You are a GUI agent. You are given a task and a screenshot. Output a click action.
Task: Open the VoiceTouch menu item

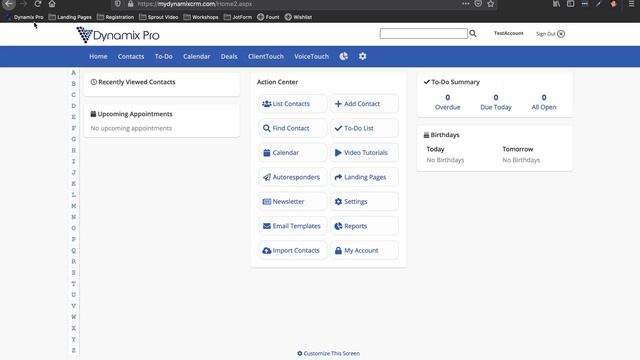pos(311,56)
